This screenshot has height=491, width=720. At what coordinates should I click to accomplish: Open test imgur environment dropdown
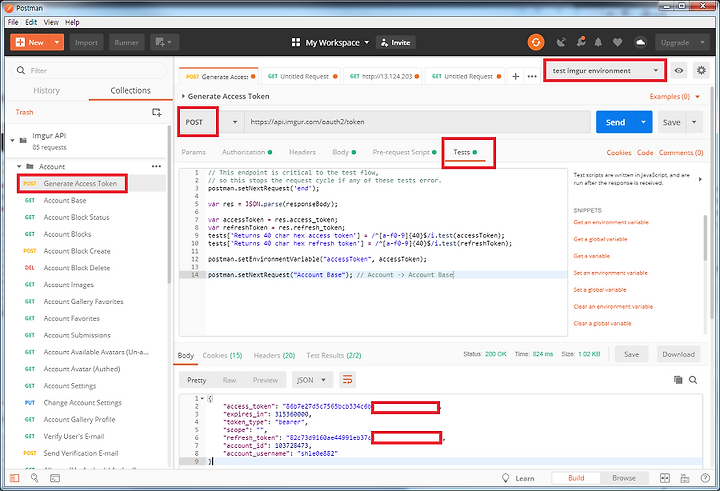[x=605, y=71]
